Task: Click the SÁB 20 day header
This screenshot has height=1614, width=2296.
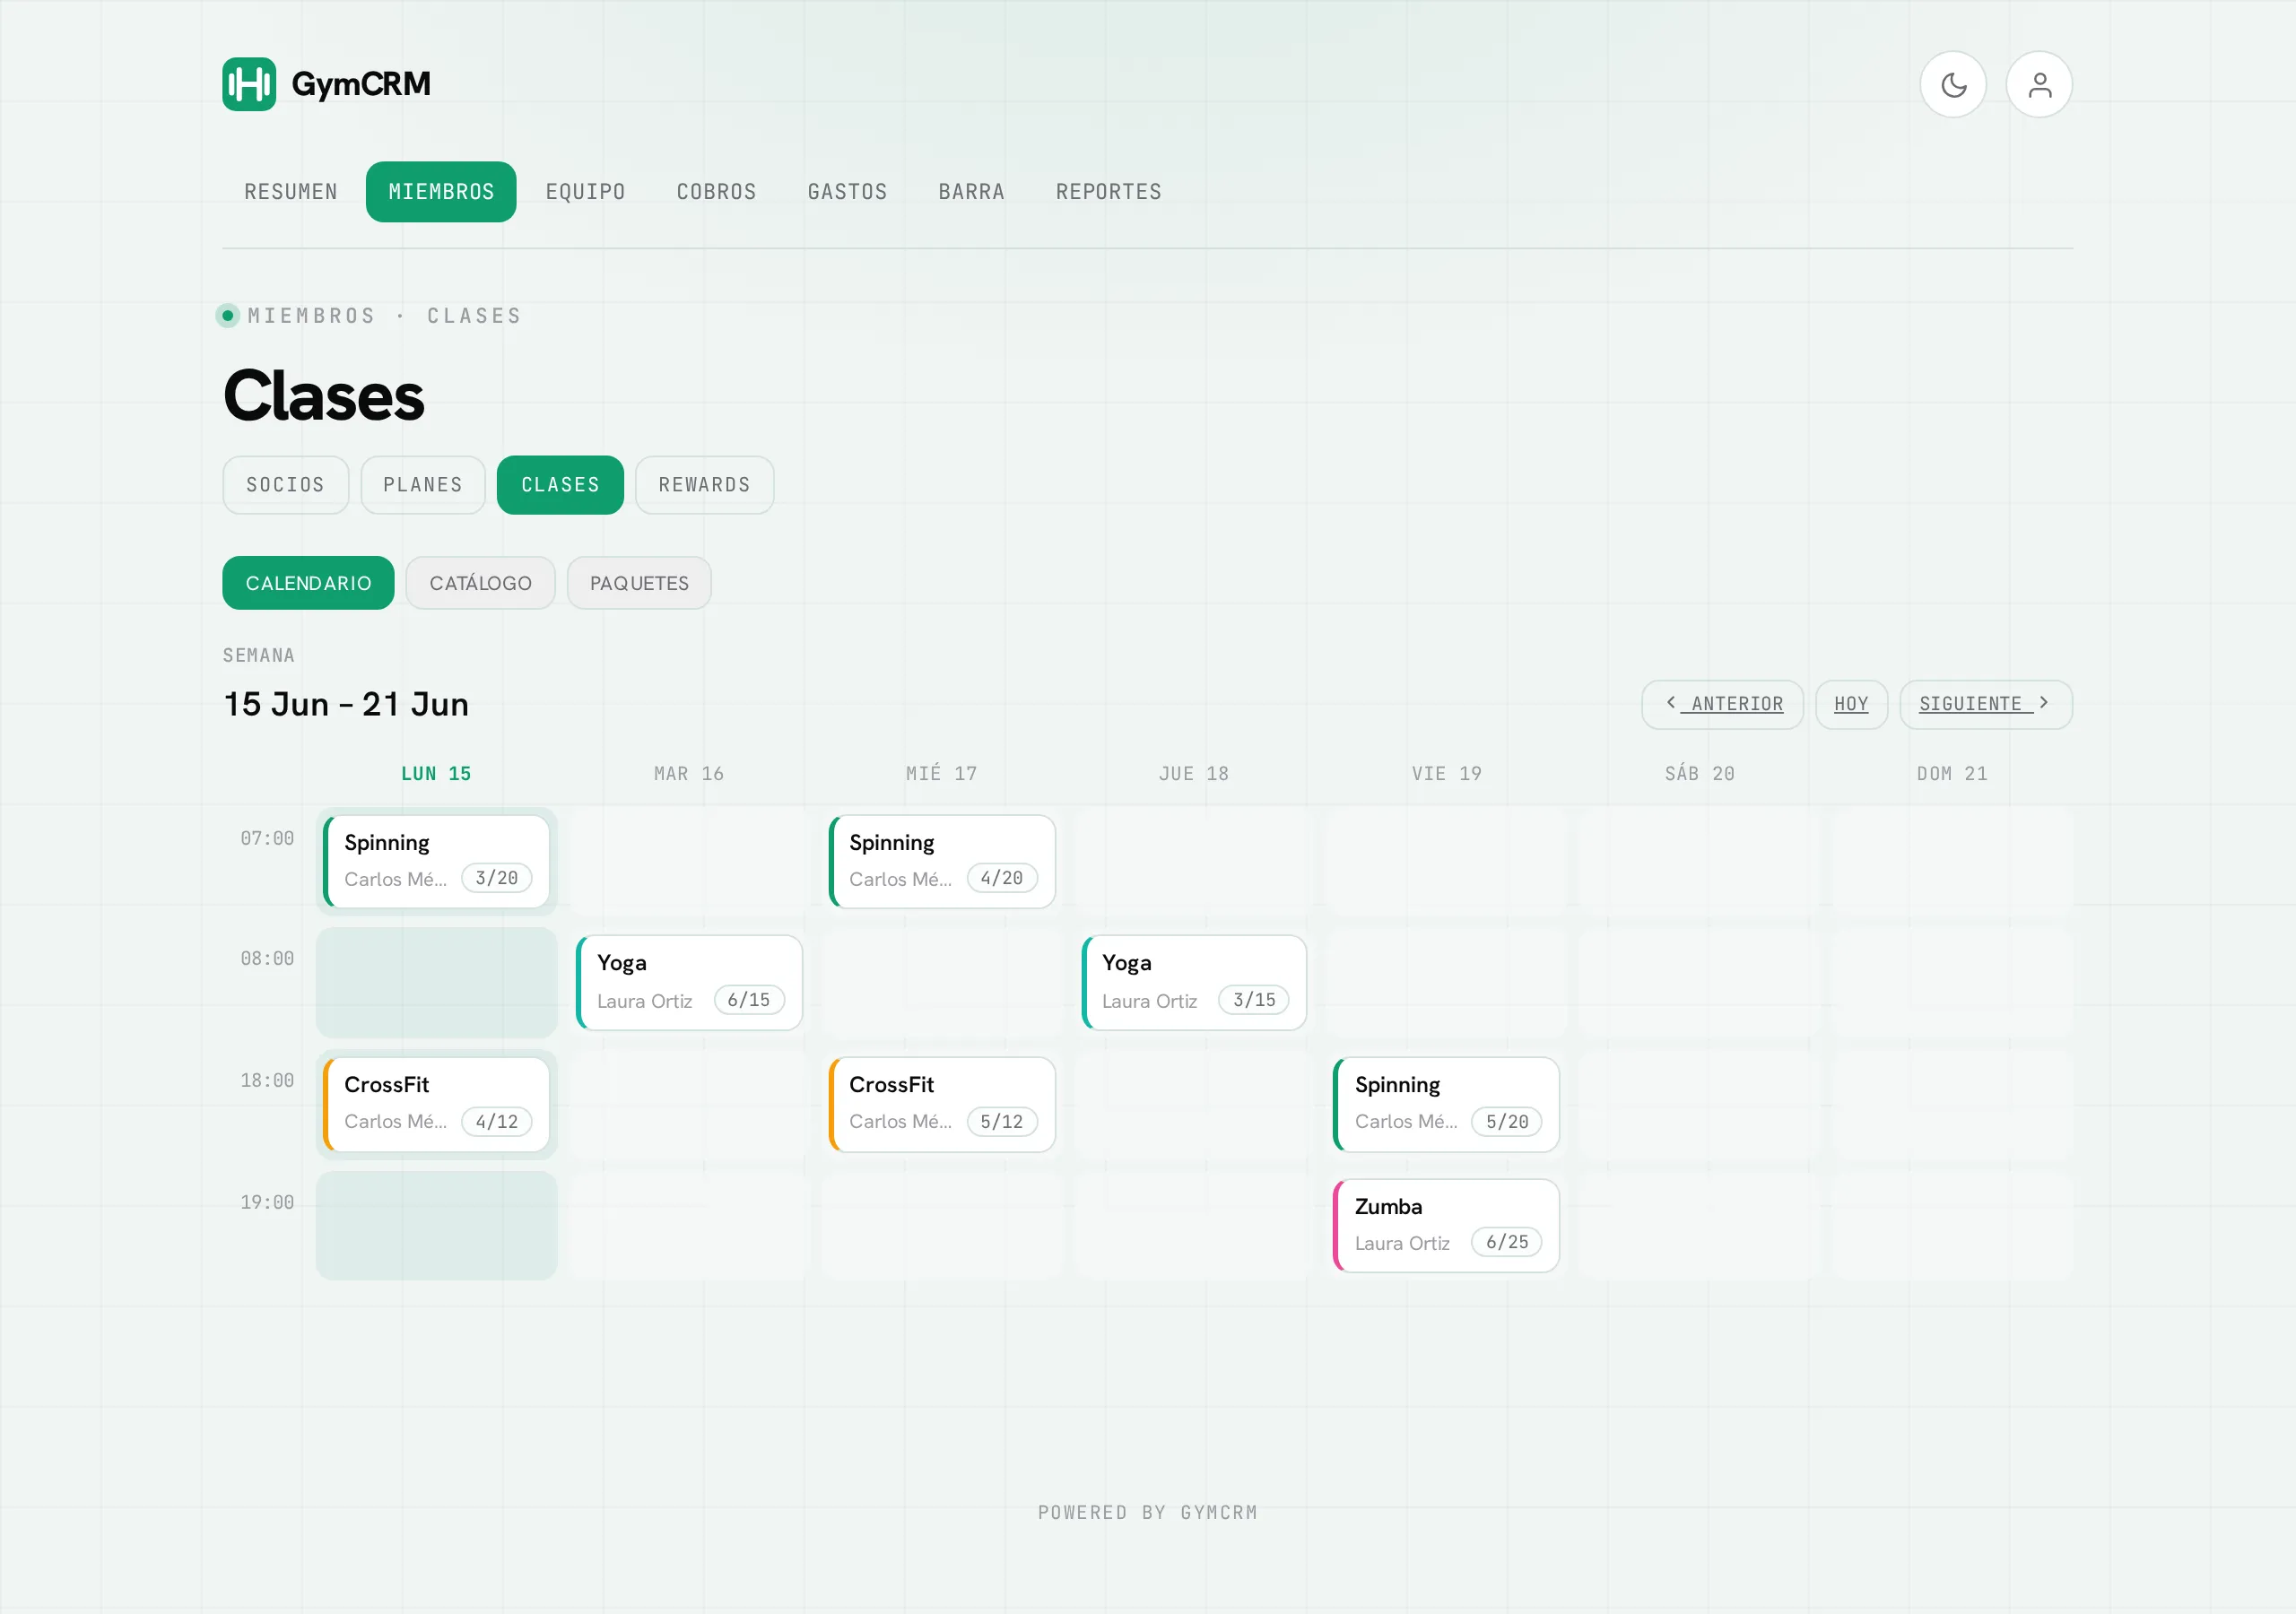Action: (x=1700, y=774)
